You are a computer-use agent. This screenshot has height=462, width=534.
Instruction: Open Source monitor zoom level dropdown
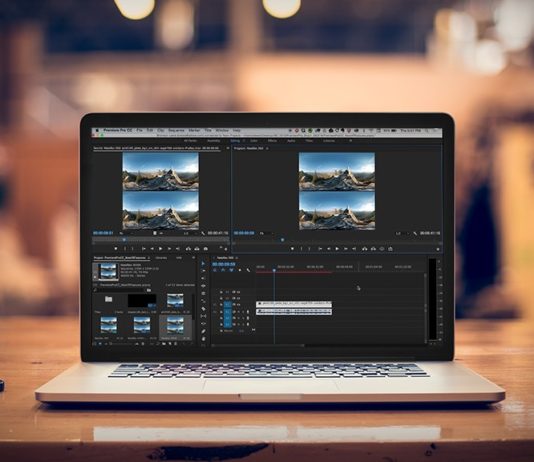[x=126, y=234]
